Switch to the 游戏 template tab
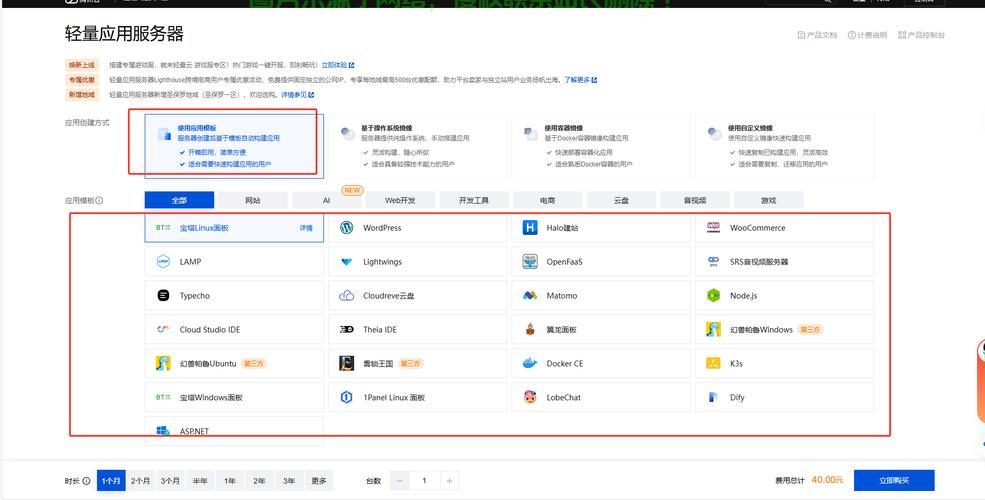Image resolution: width=985 pixels, height=500 pixels. [x=768, y=200]
